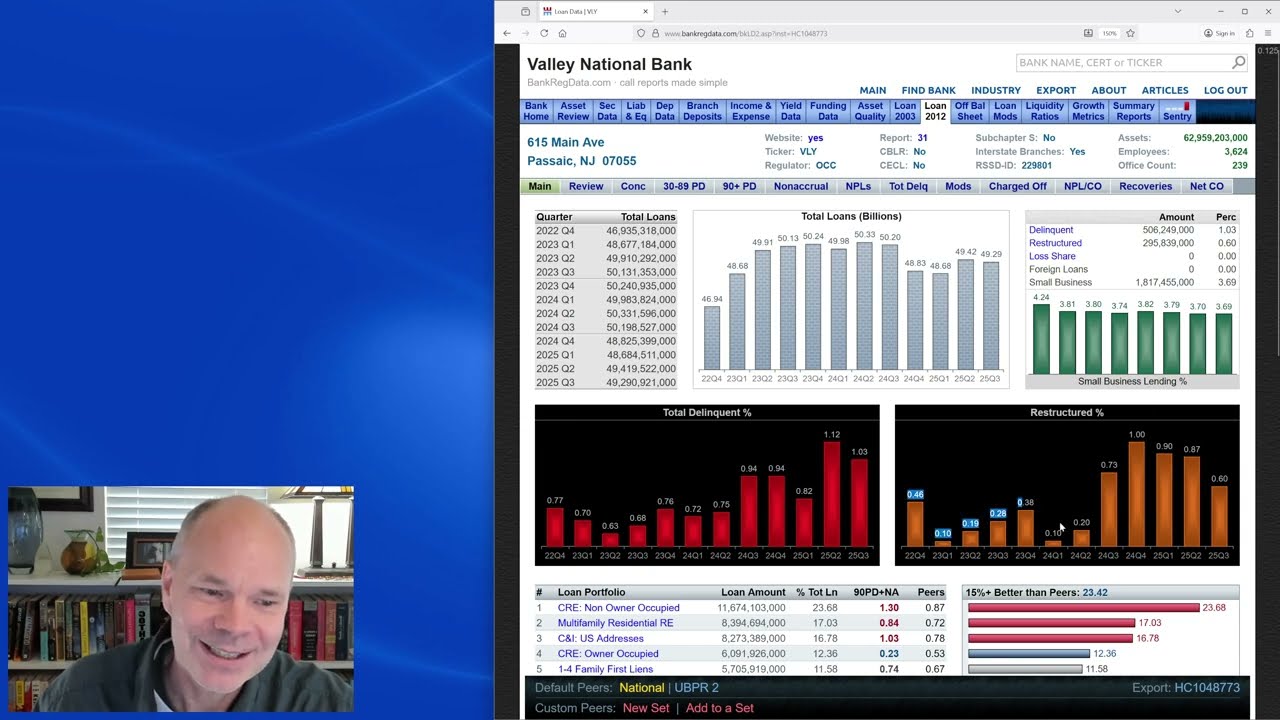Open the Dep Data tab
Screen dimensions: 1280x720
click(665, 111)
